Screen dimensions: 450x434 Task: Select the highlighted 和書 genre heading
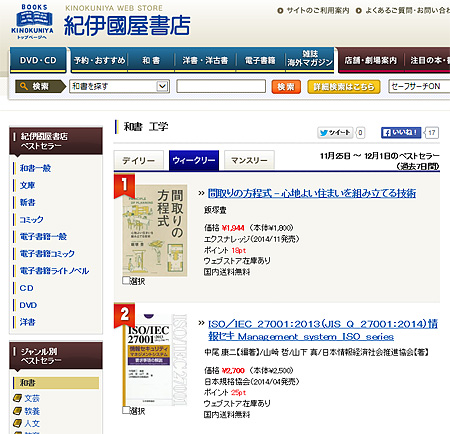pyautogui.click(x=56, y=383)
